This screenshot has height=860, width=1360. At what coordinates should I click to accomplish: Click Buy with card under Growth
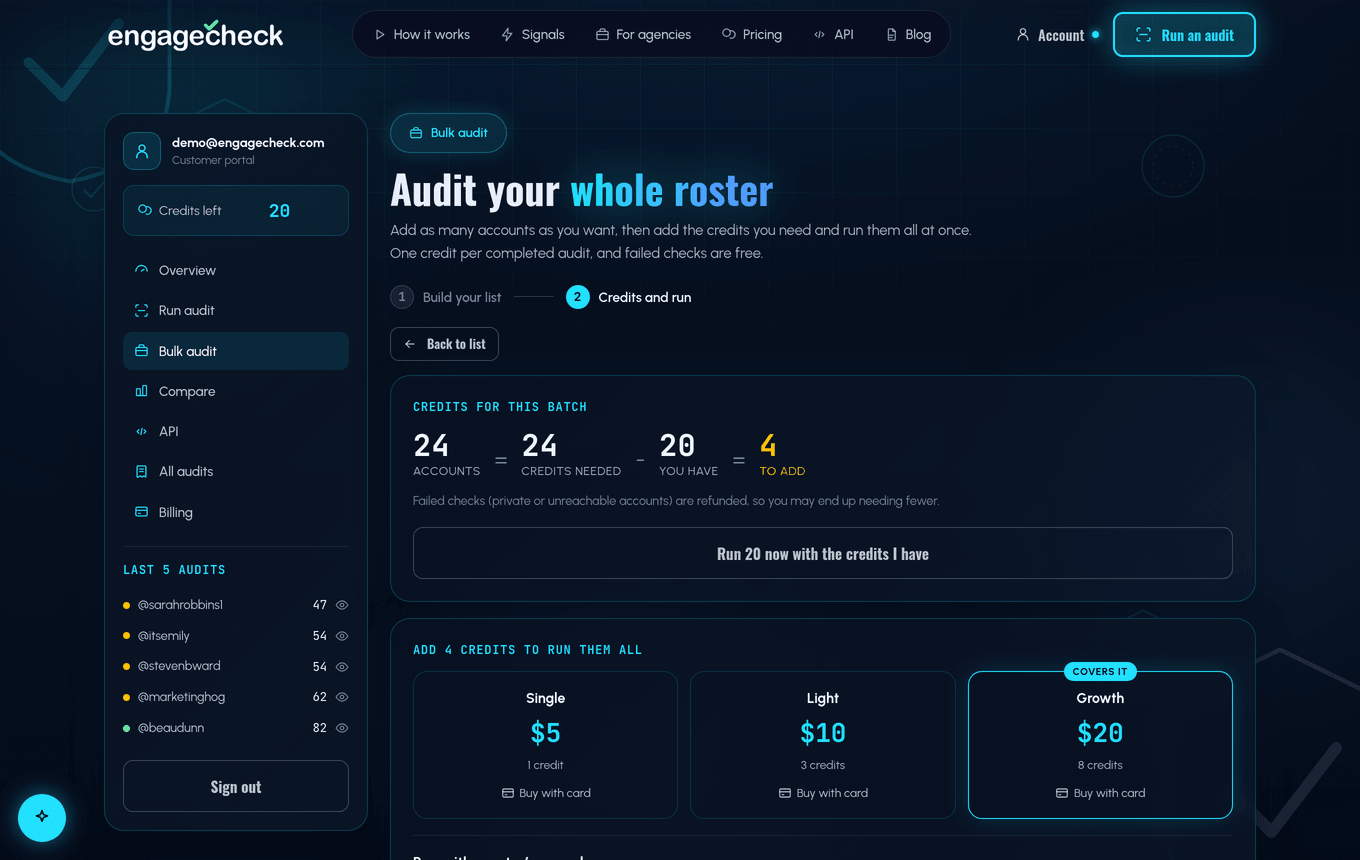pos(1100,793)
